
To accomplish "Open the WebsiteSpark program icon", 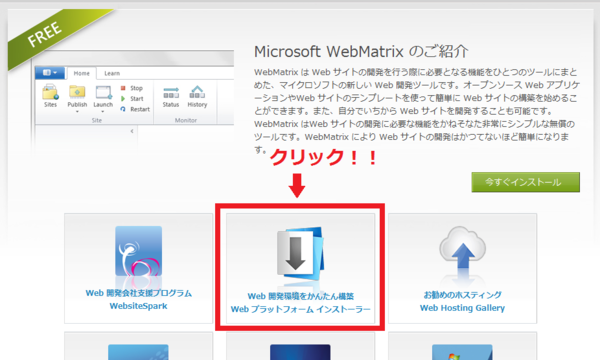I will tap(139, 251).
